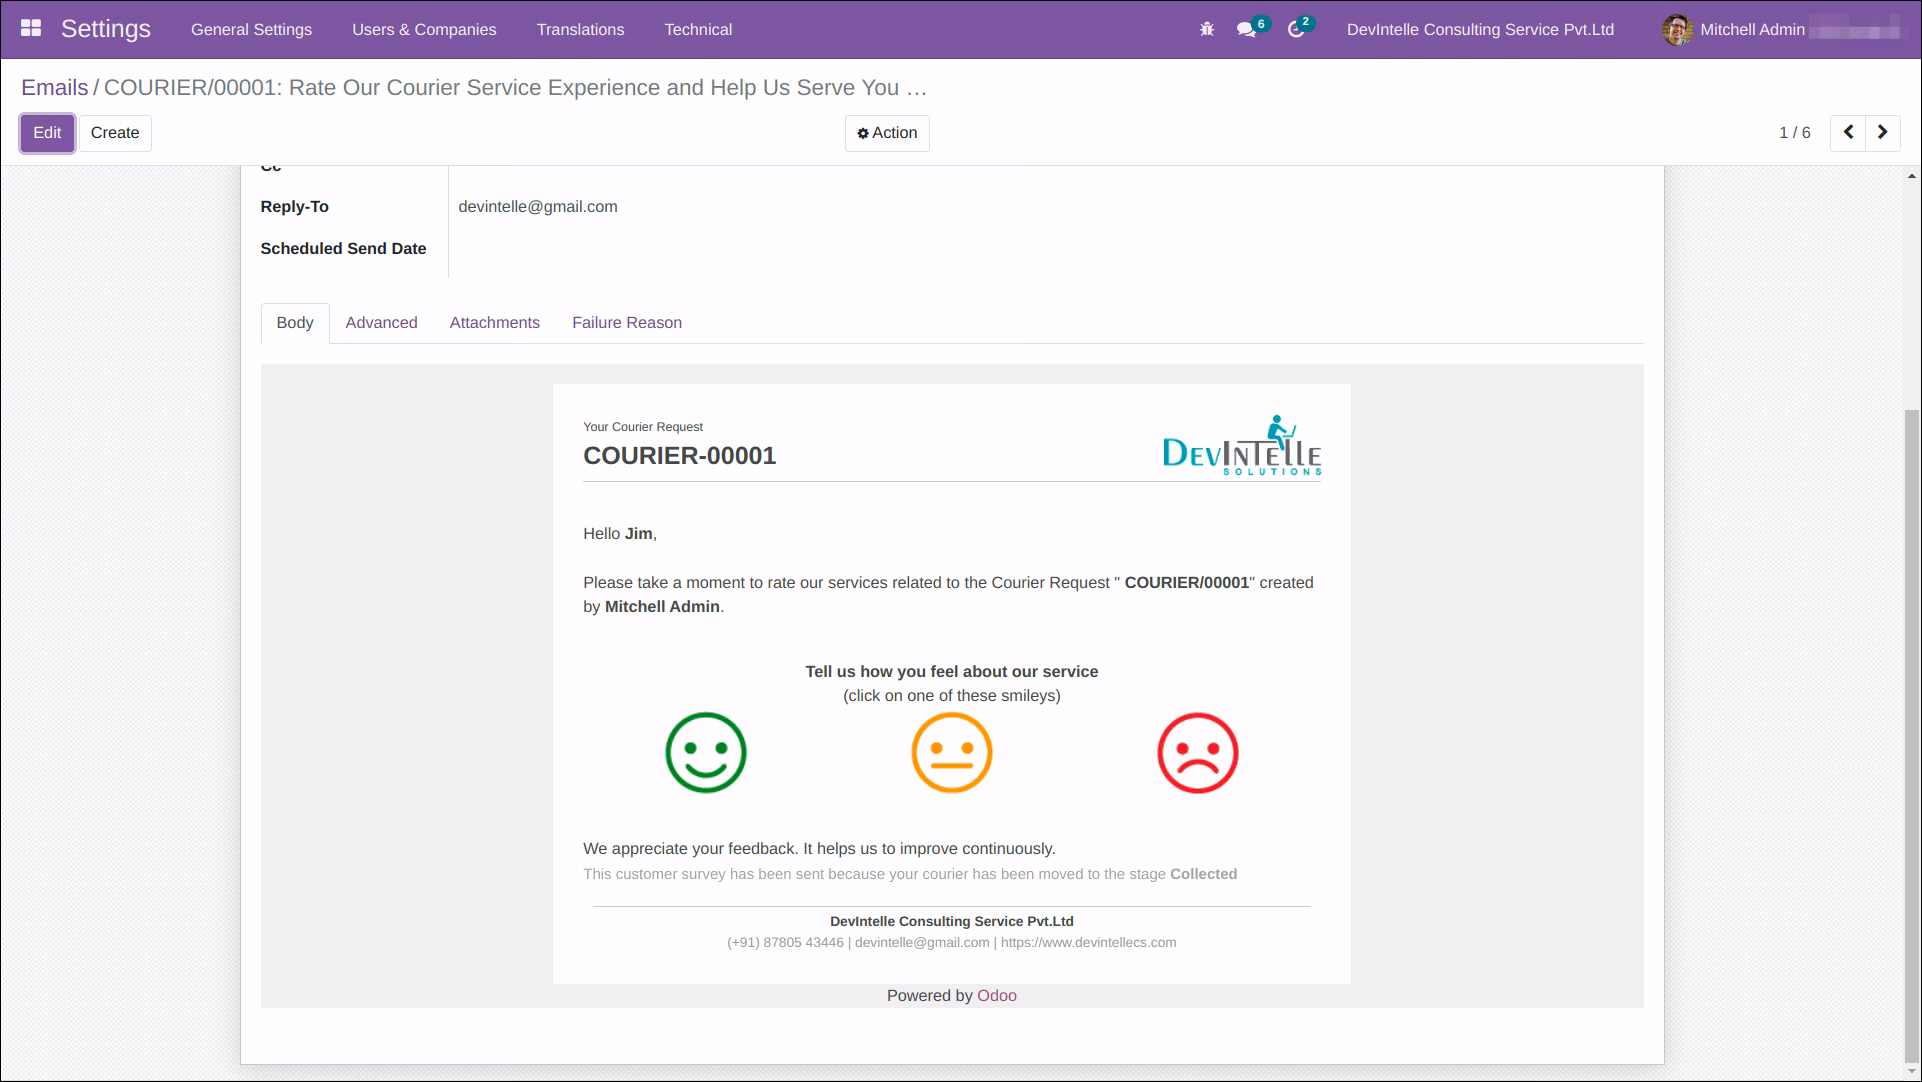Click the green happy smiley

click(706, 753)
